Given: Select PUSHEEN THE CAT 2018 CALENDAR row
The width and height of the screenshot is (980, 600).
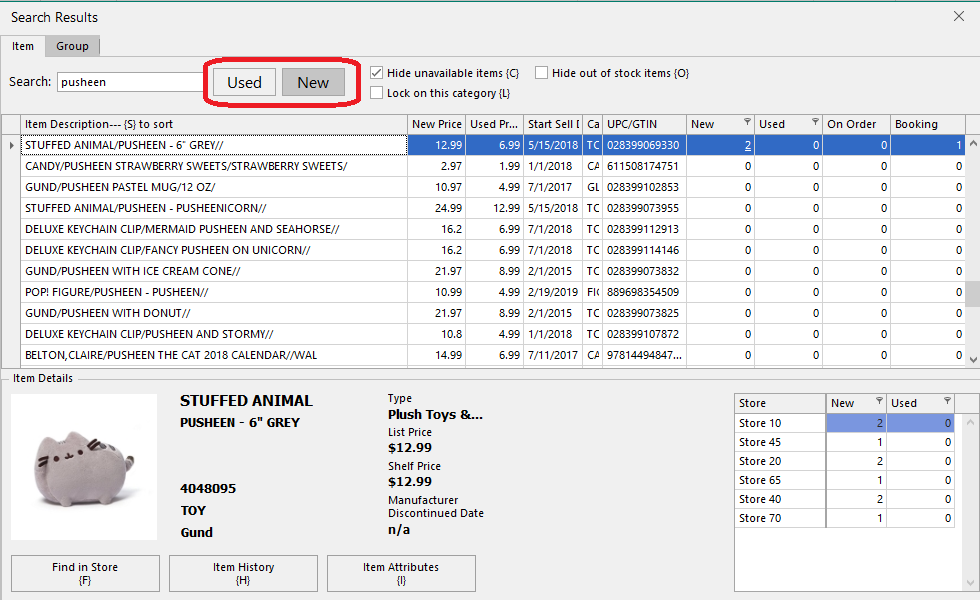Looking at the screenshot, I should coord(493,355).
